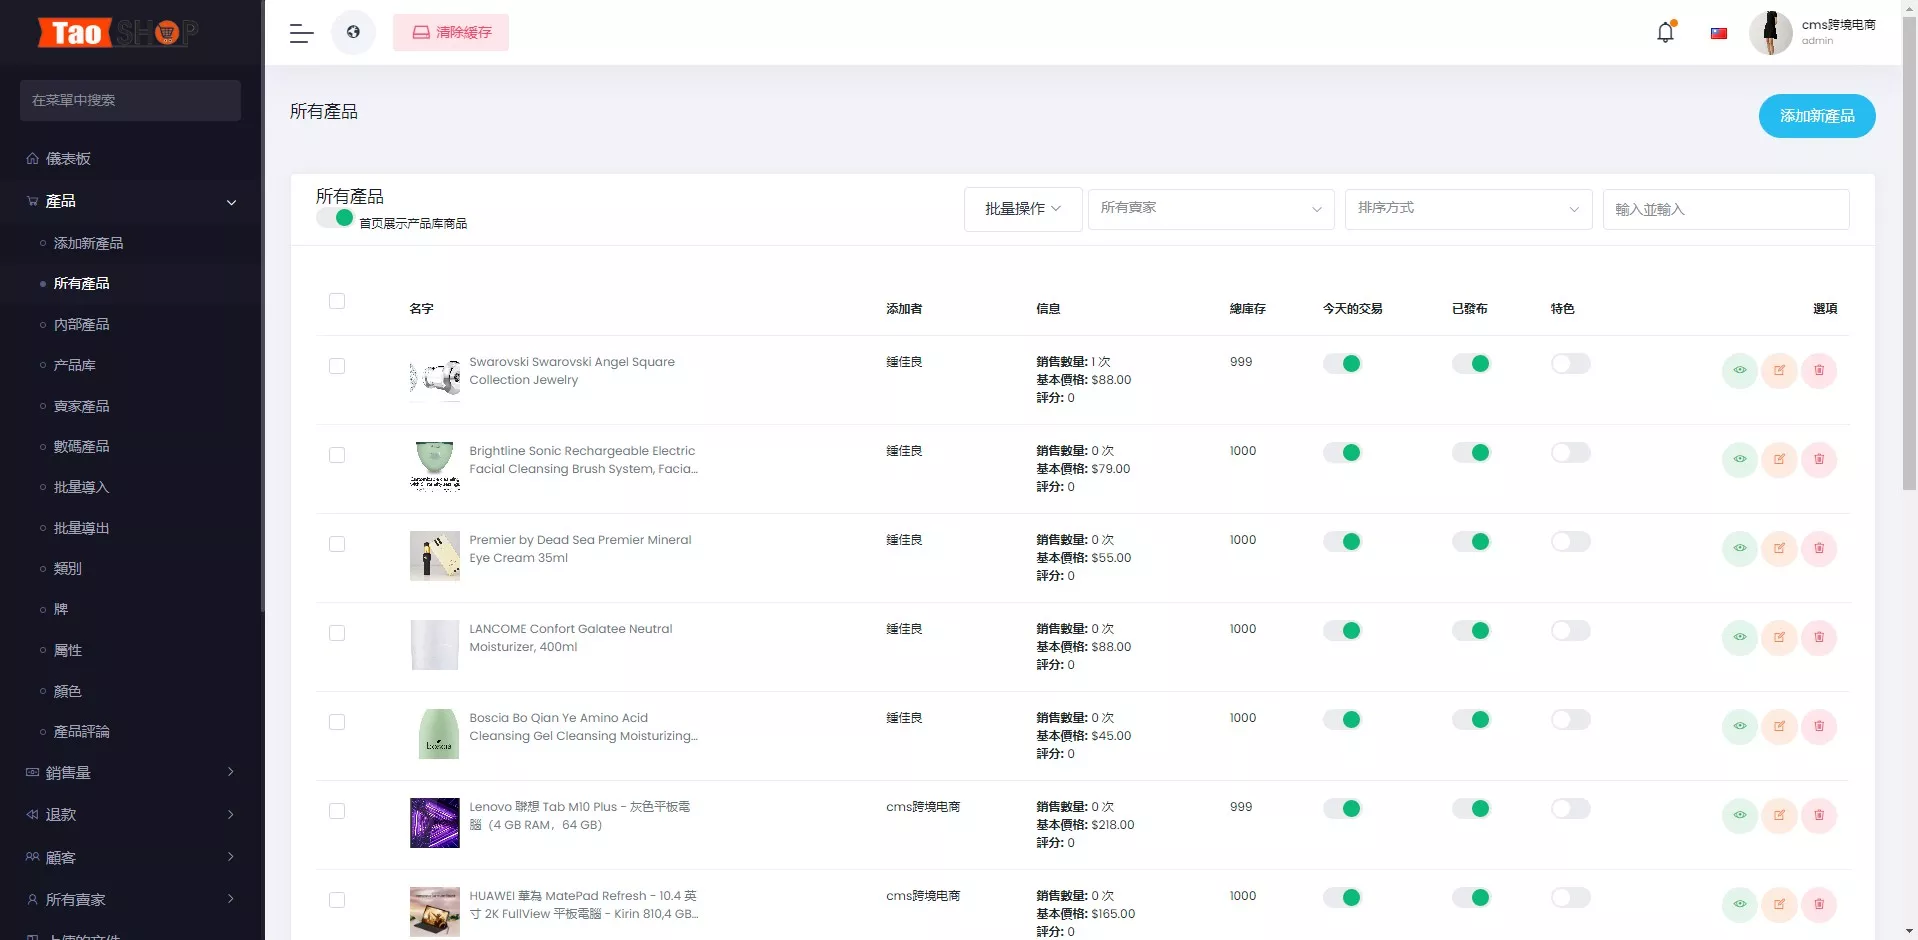Enable featured toggle for Boscia cleansing gel
Viewport: 1918px width, 940px height.
point(1569,719)
